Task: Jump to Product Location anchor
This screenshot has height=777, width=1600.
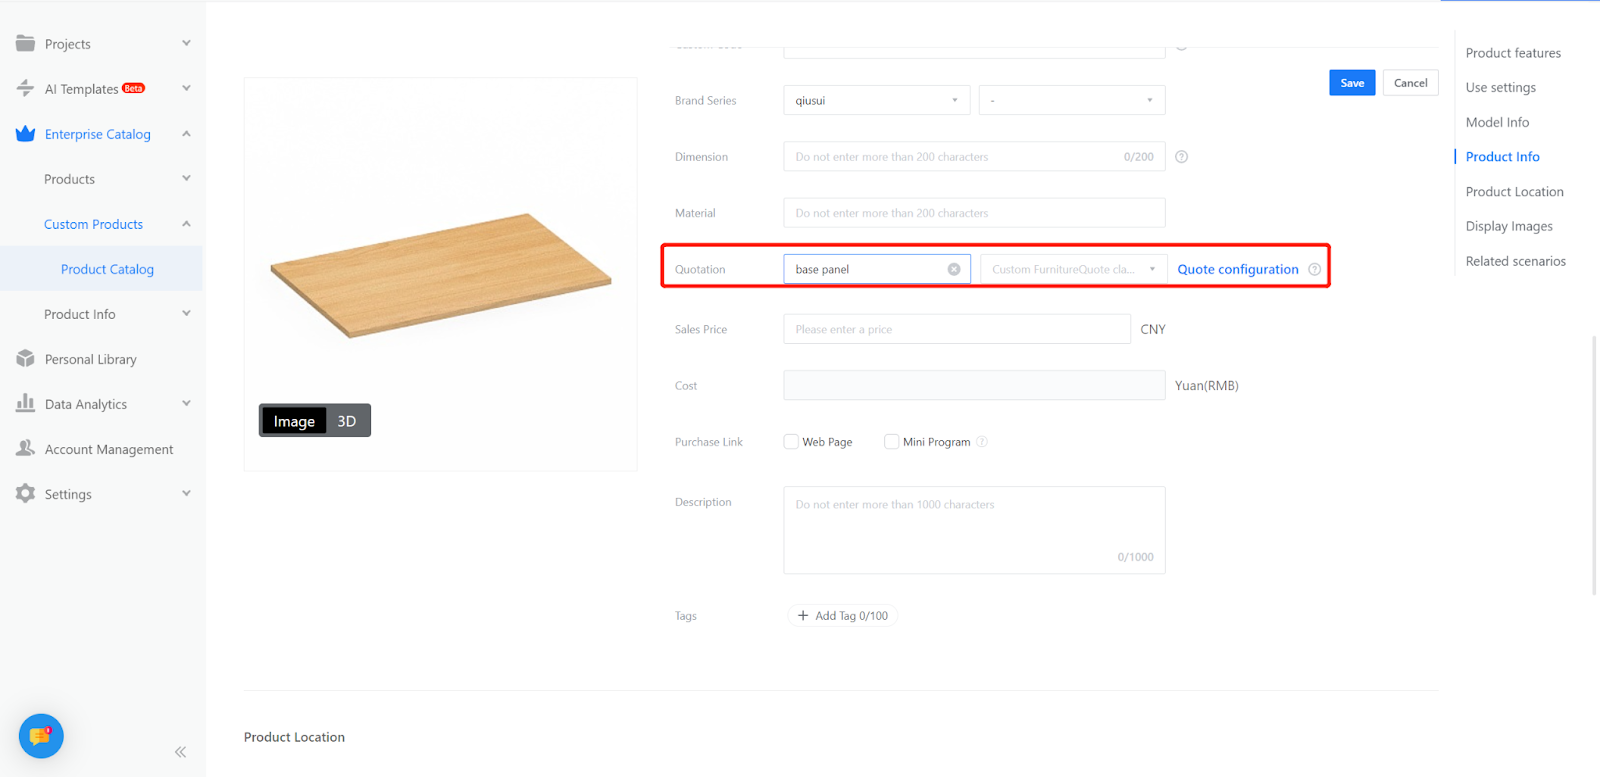Action: click(x=1515, y=192)
